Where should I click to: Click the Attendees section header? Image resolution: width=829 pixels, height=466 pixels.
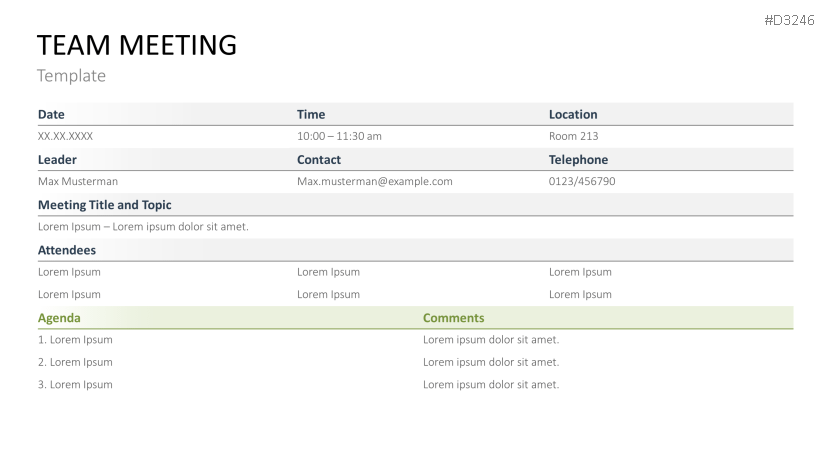click(67, 249)
